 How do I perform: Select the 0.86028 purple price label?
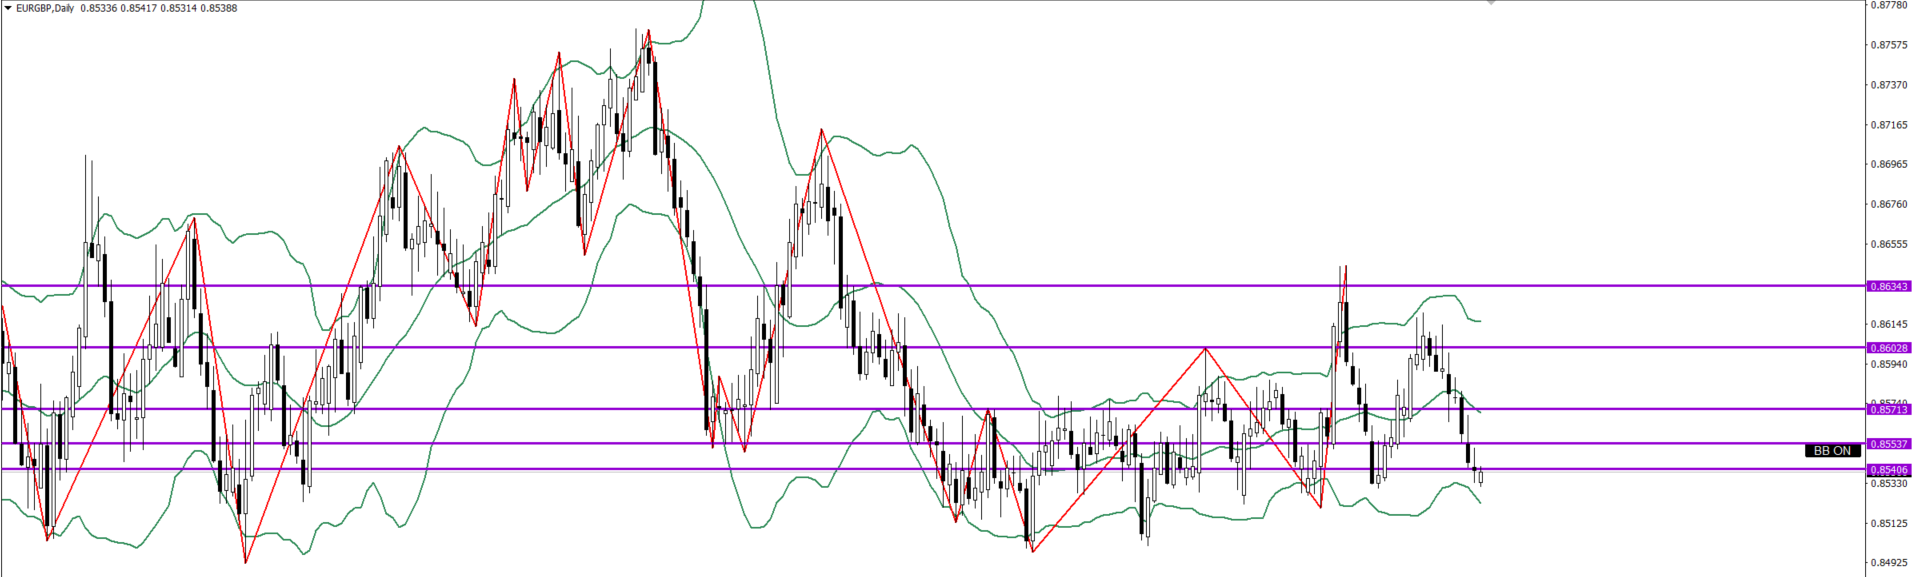pyautogui.click(x=1889, y=348)
